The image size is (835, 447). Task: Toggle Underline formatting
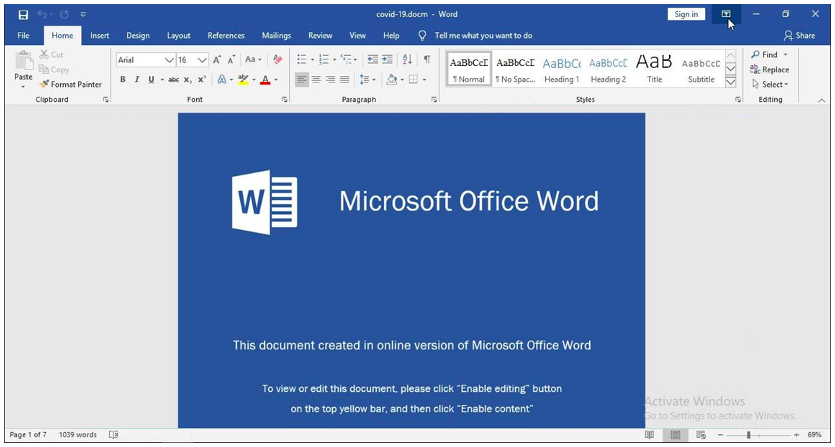(x=151, y=79)
